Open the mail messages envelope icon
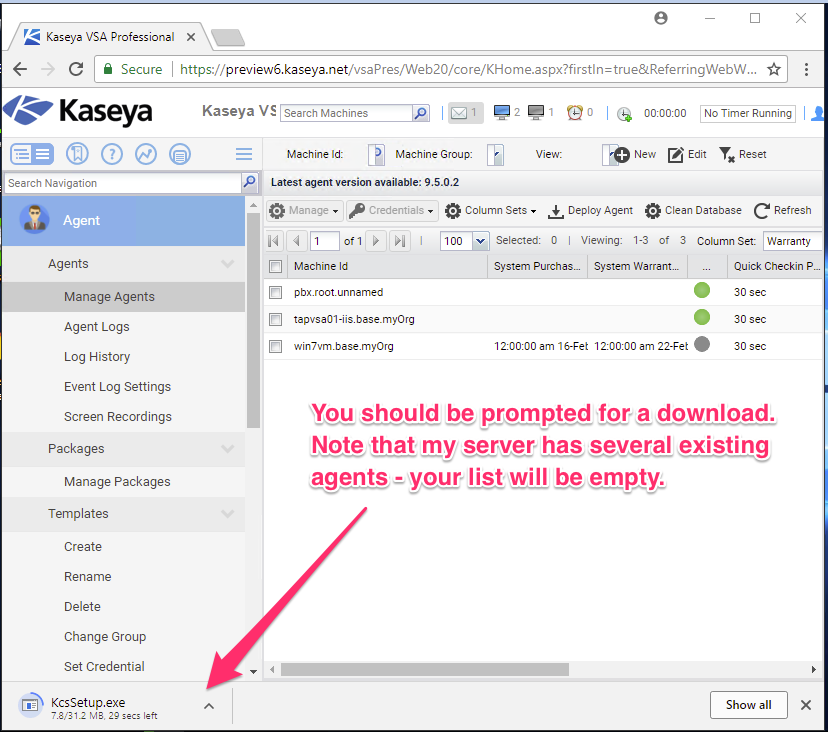828x732 pixels. pyautogui.click(x=459, y=112)
